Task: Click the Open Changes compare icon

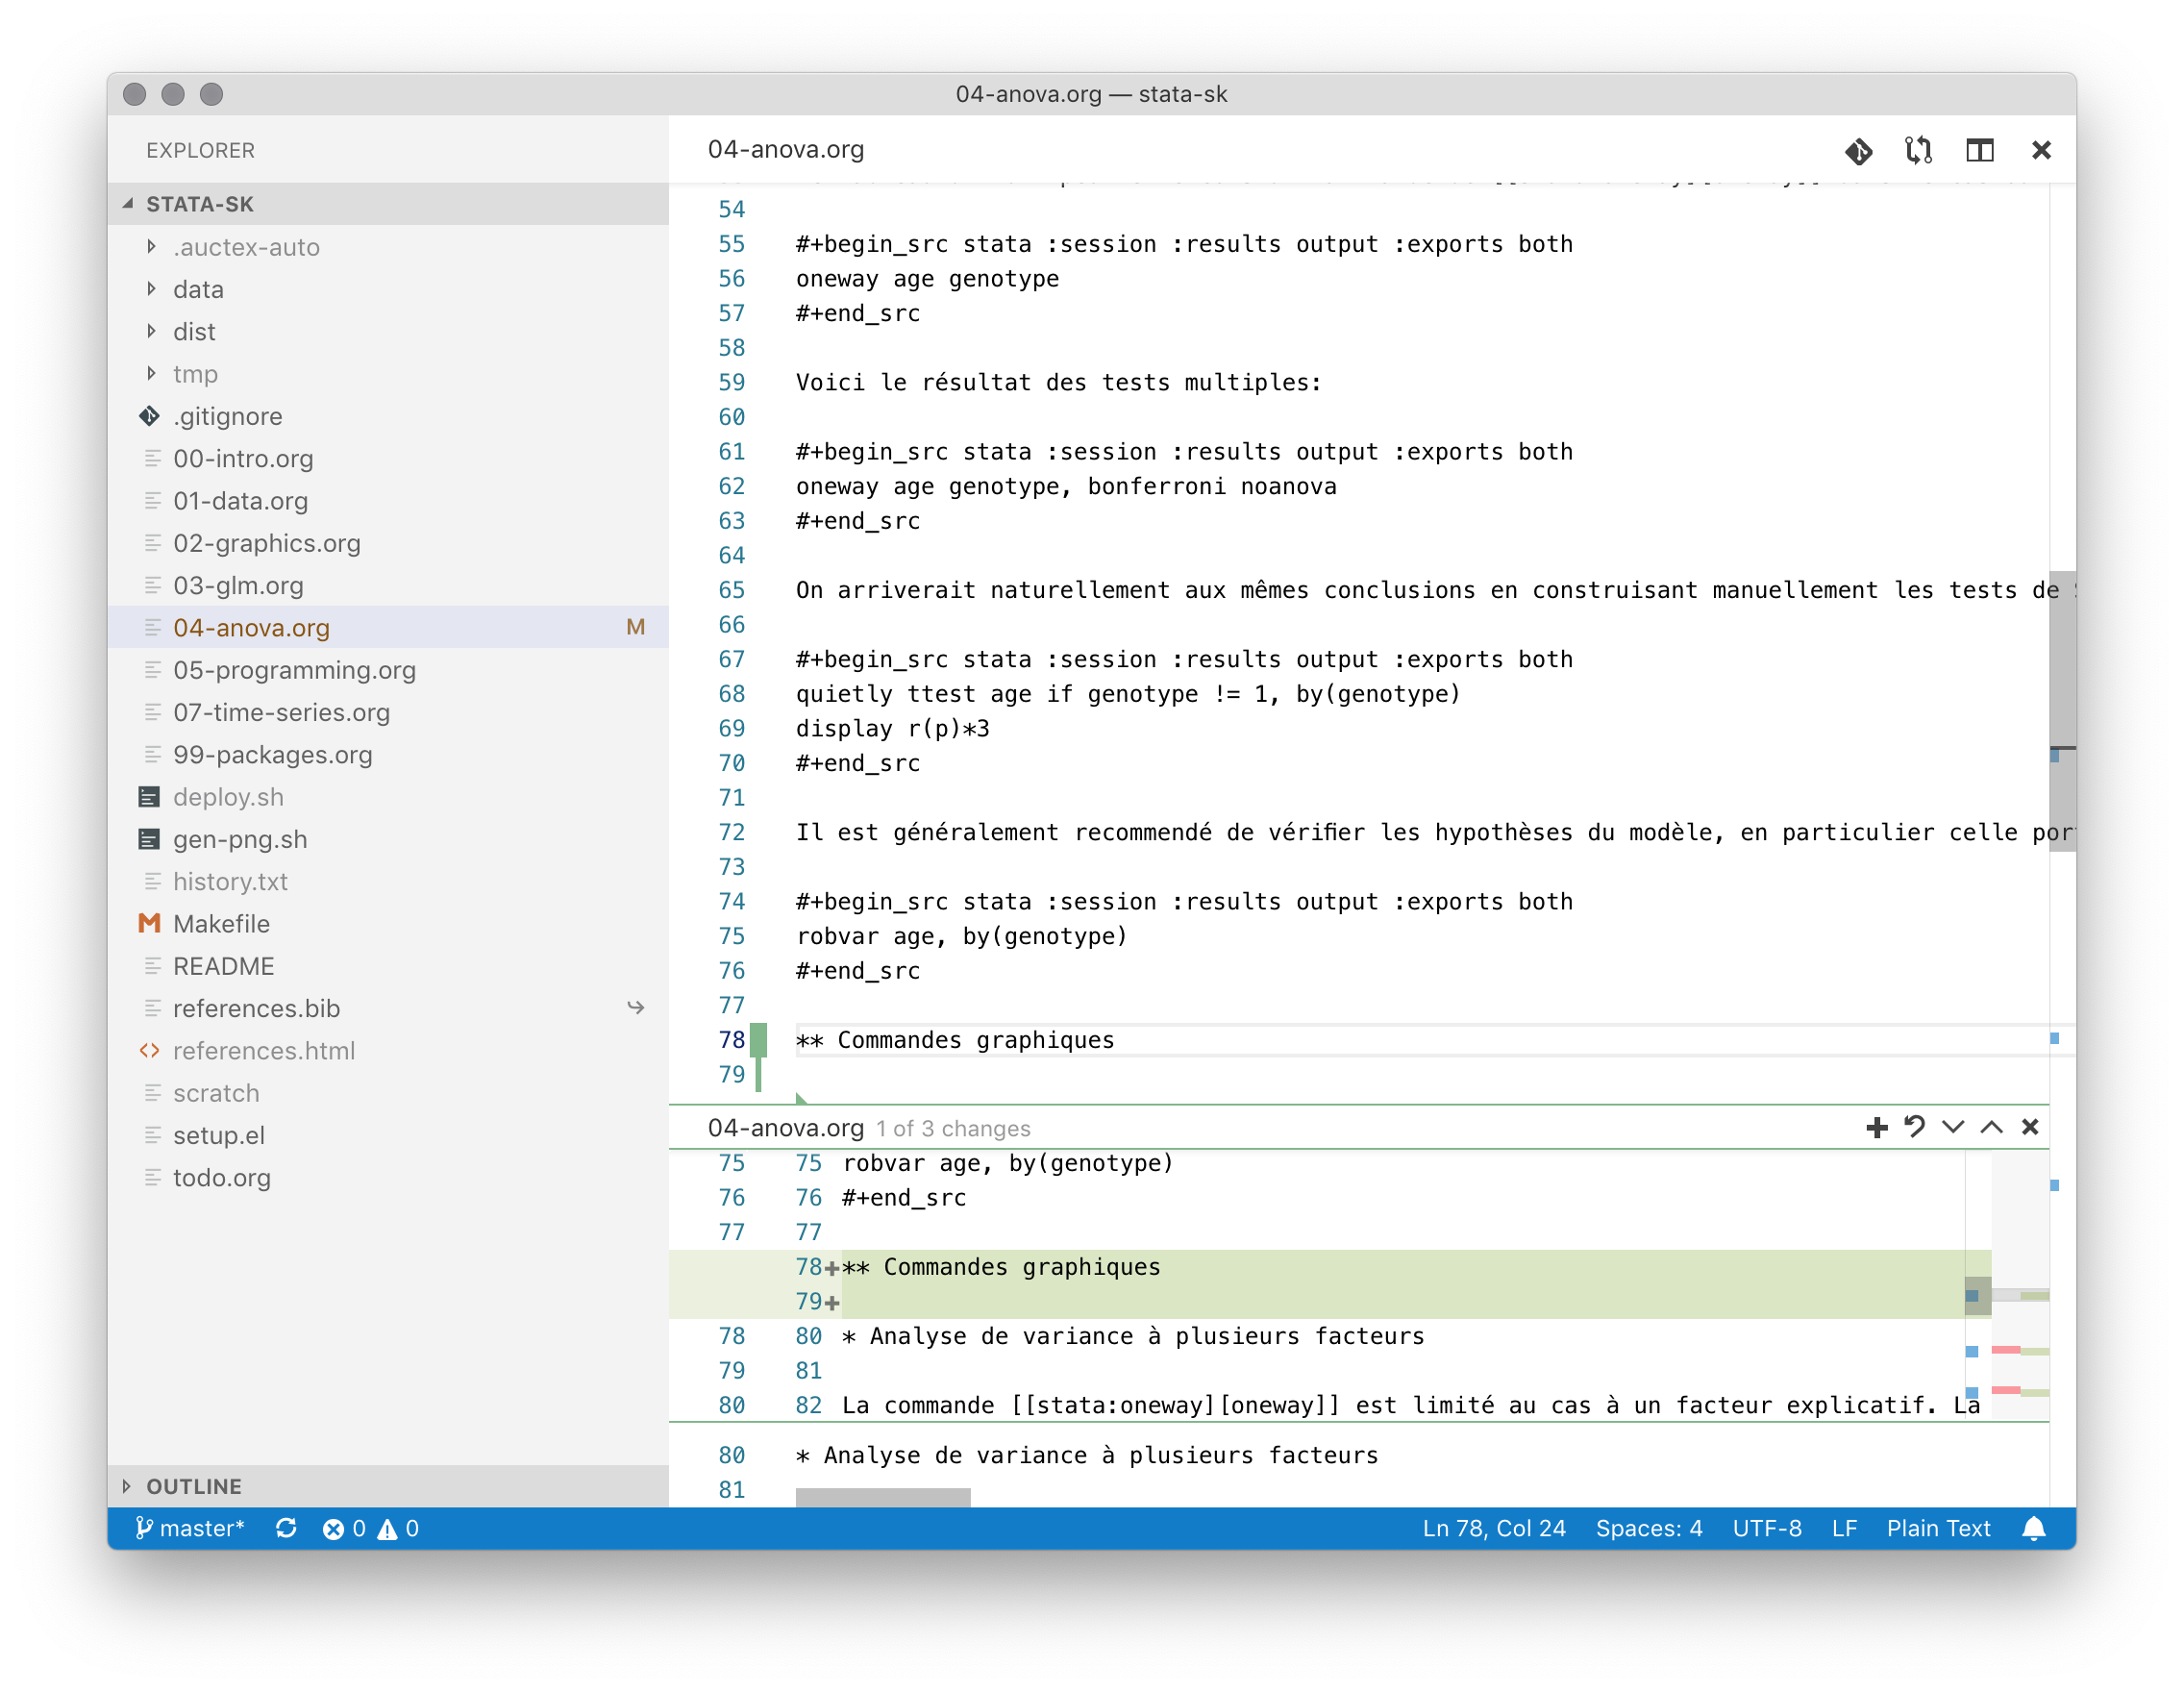Action: [1918, 151]
